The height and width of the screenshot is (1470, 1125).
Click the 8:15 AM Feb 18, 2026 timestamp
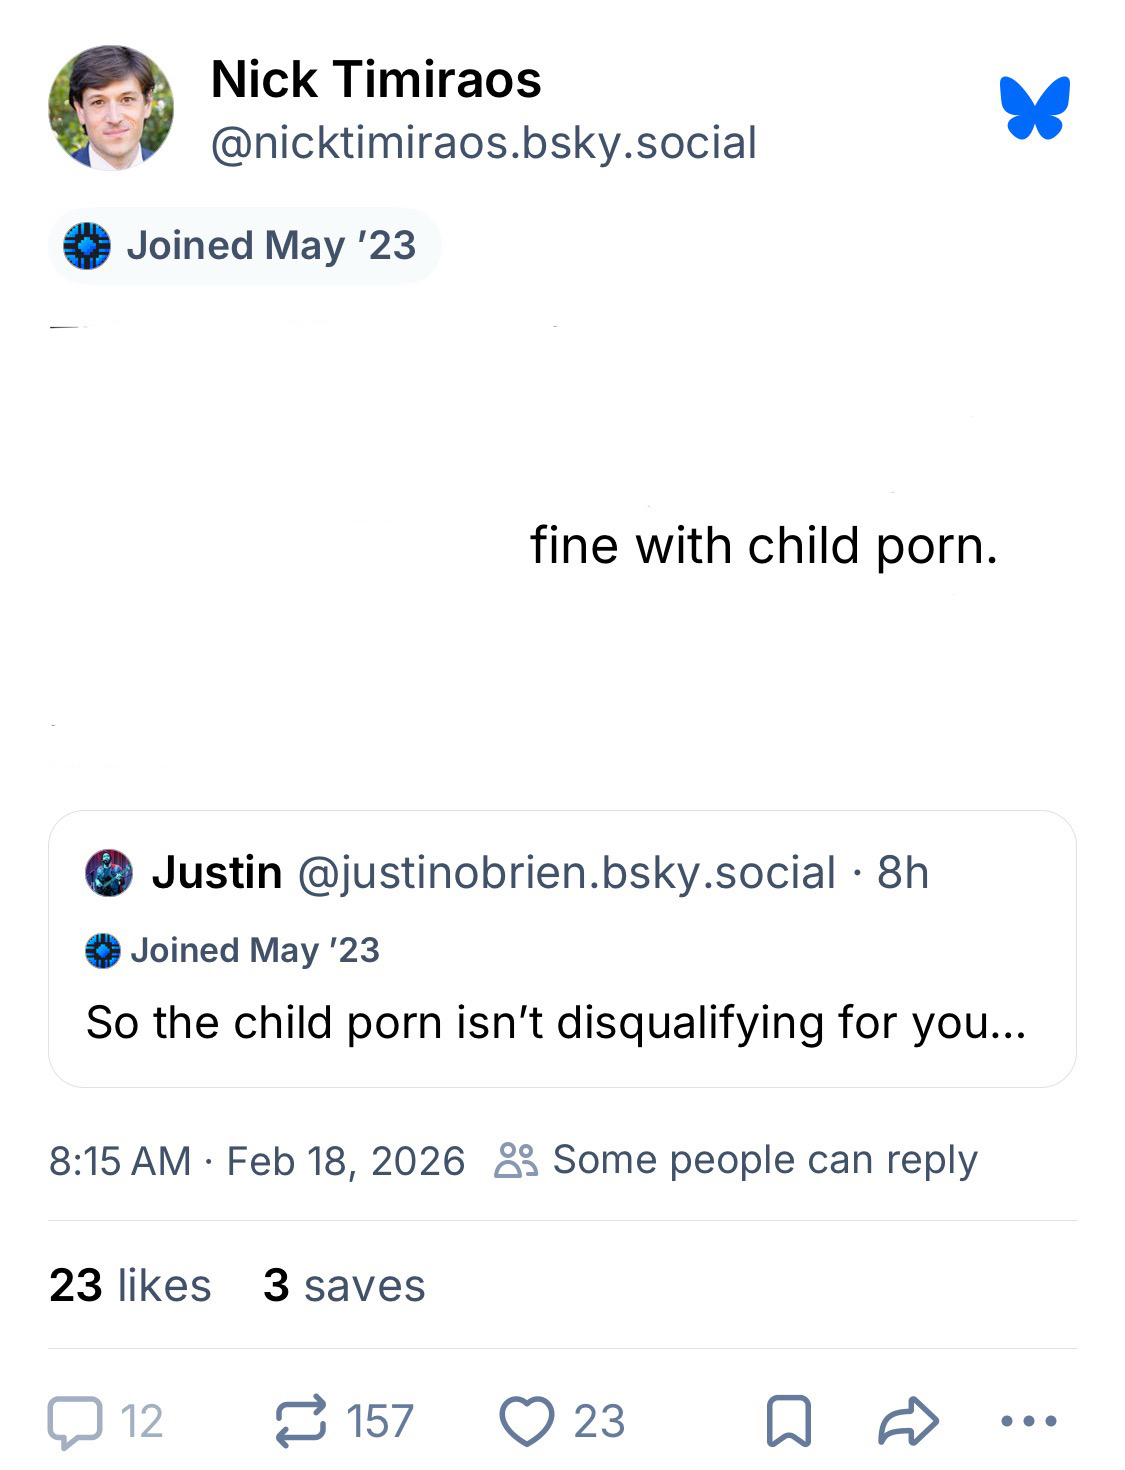click(257, 1161)
